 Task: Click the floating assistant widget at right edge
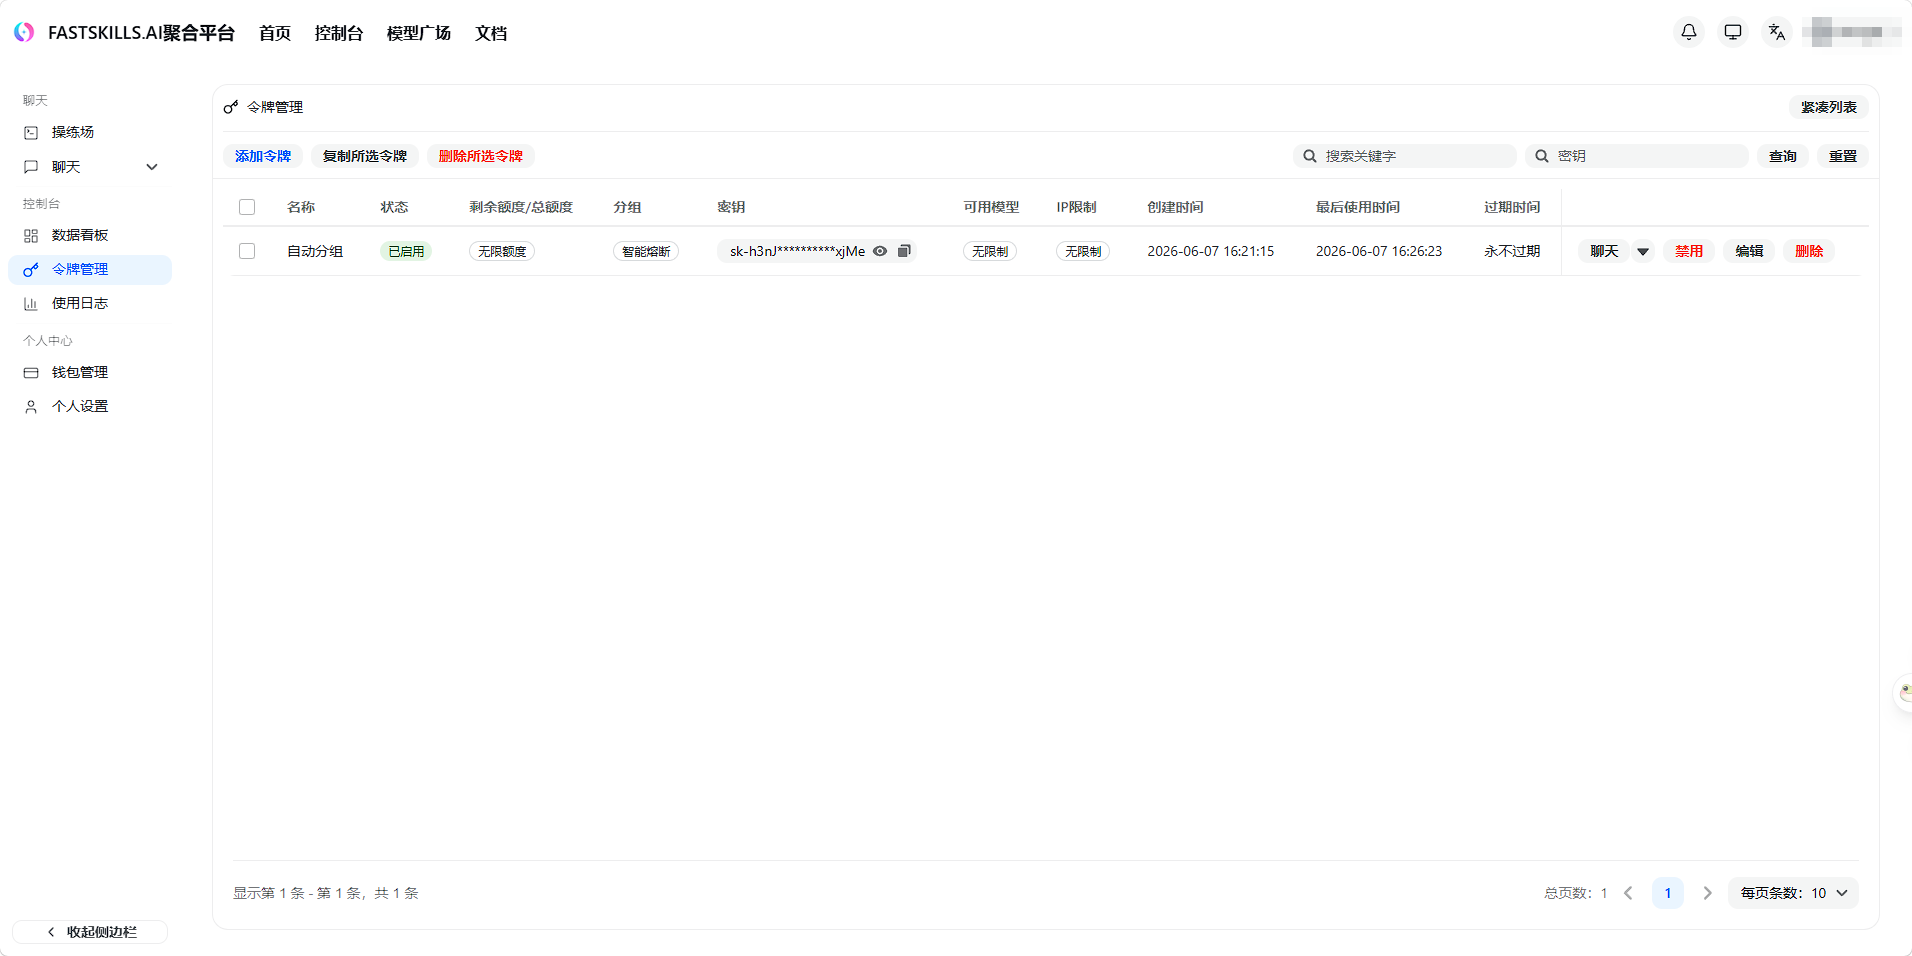1904,692
